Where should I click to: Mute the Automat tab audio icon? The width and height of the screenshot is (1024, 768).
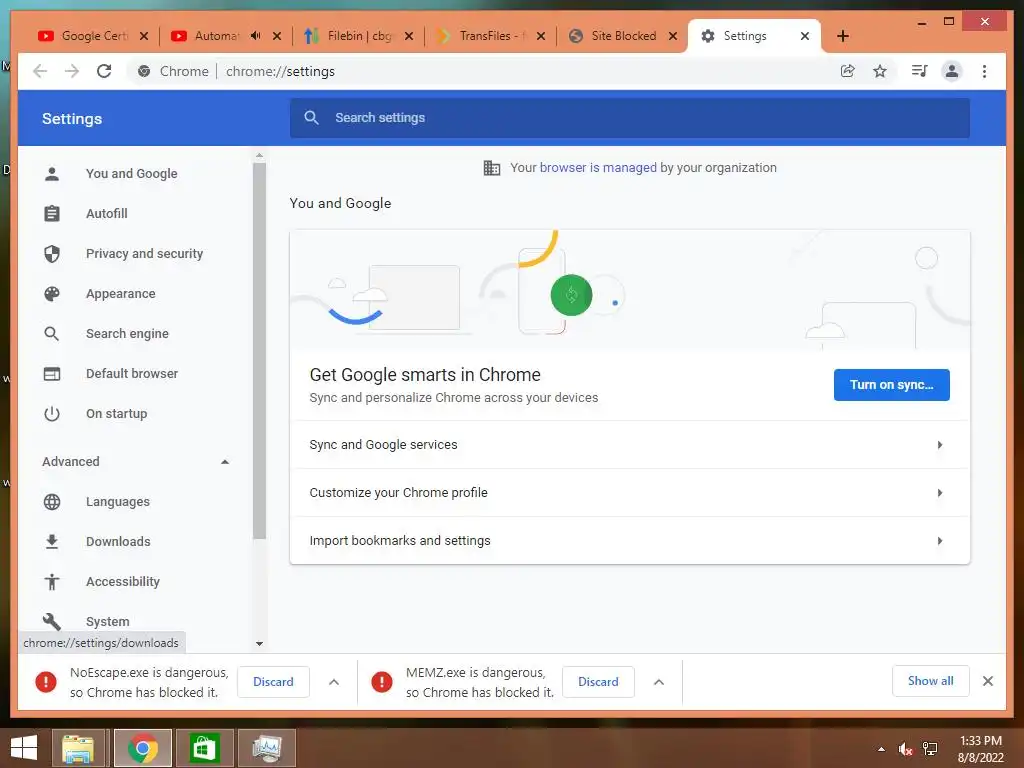coord(255,36)
